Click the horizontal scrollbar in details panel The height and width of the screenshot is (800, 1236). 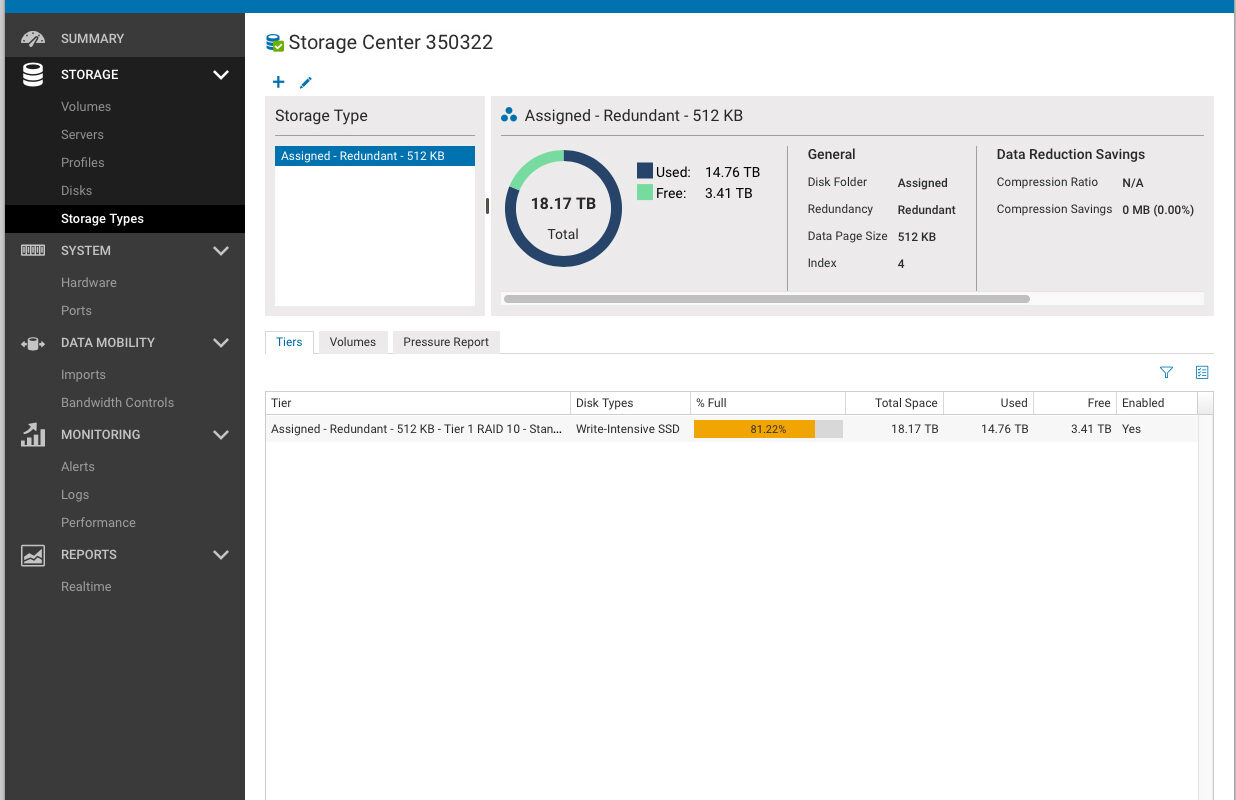pyautogui.click(x=766, y=299)
